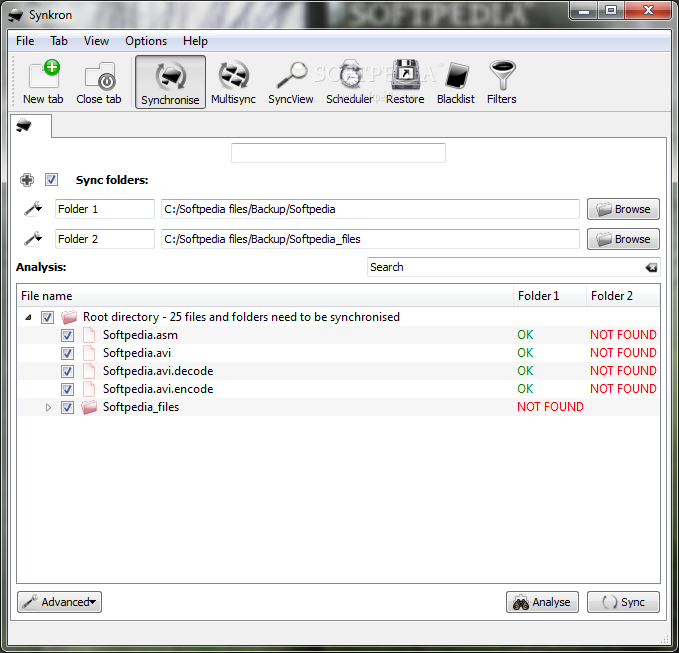Screen dimensions: 679x653
Task: Open the Blacklist tool
Action: (456, 82)
